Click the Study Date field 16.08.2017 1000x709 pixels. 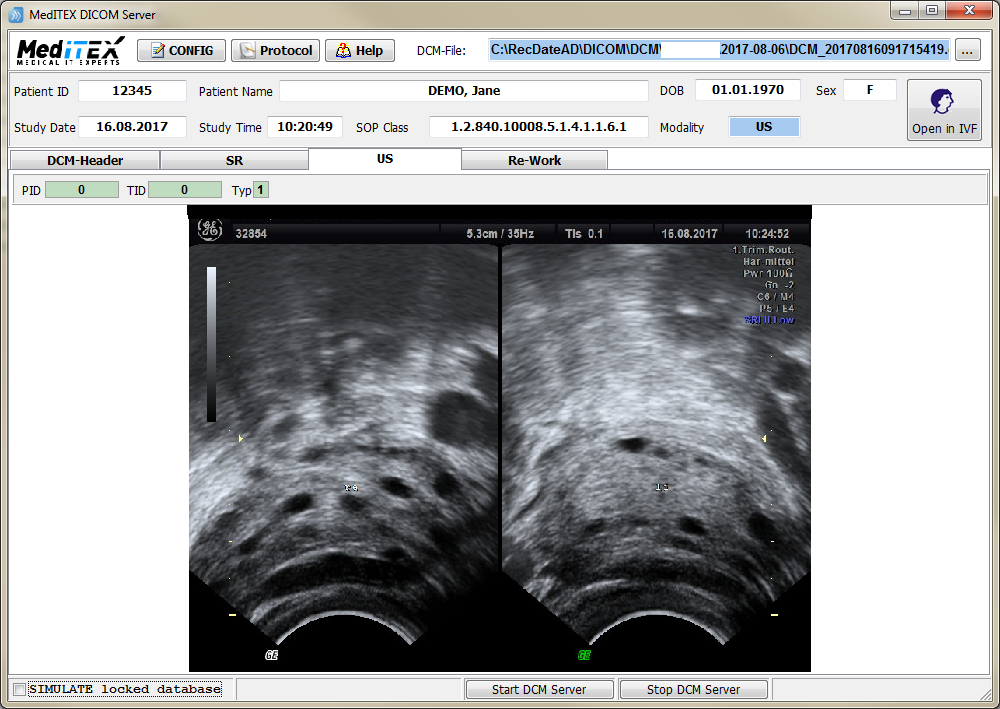[x=132, y=127]
